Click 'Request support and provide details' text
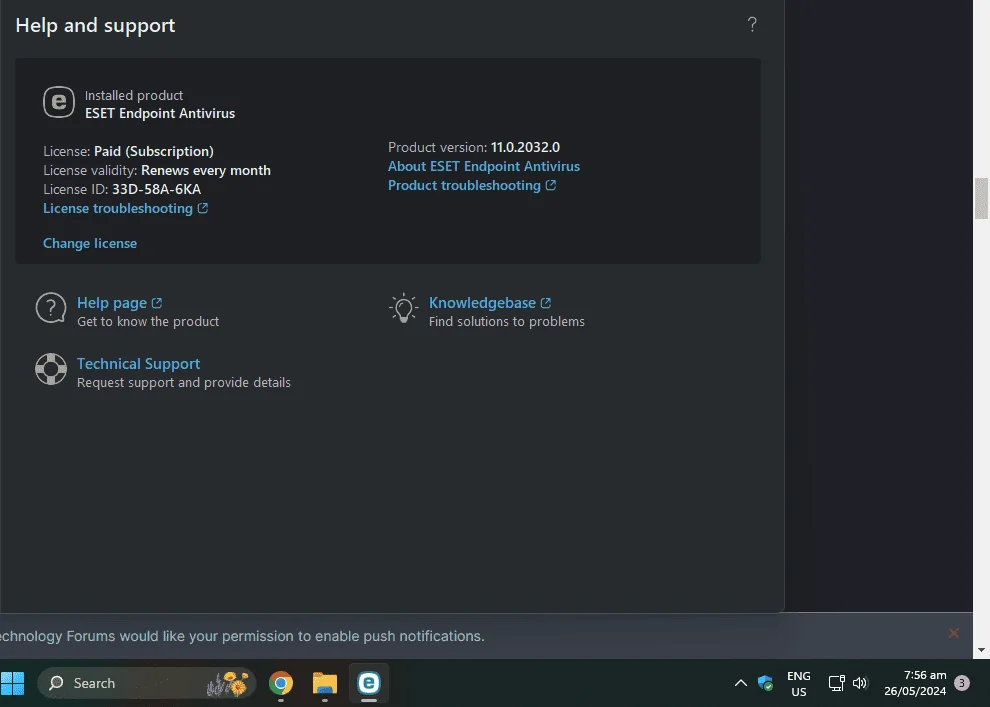 point(184,383)
